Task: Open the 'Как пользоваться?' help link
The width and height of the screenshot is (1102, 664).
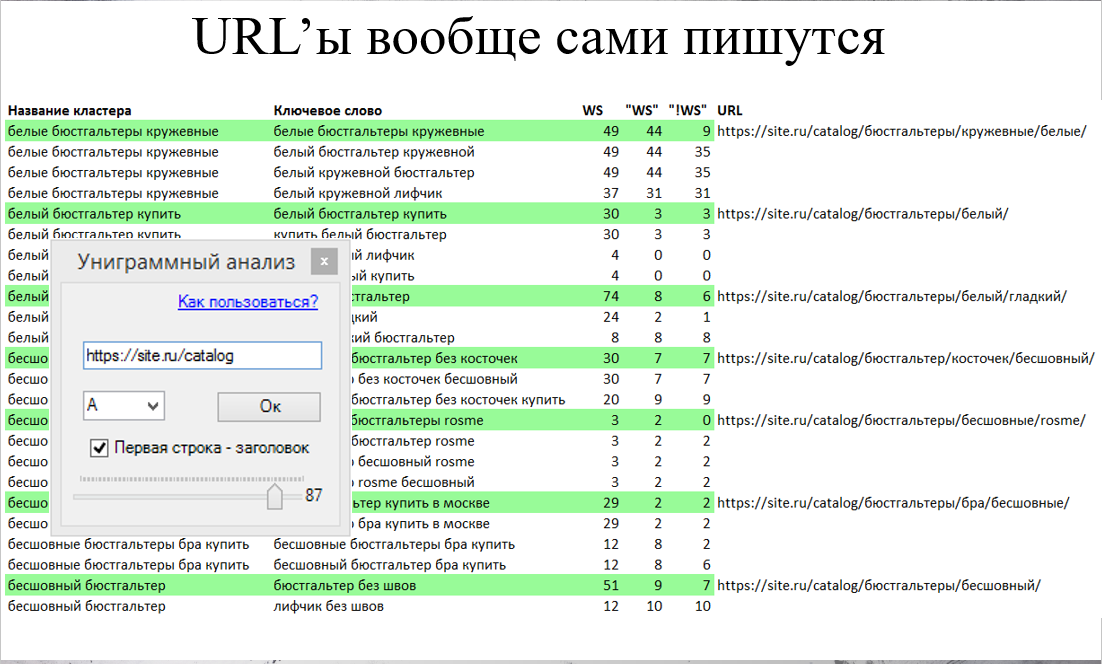Action: tap(247, 301)
